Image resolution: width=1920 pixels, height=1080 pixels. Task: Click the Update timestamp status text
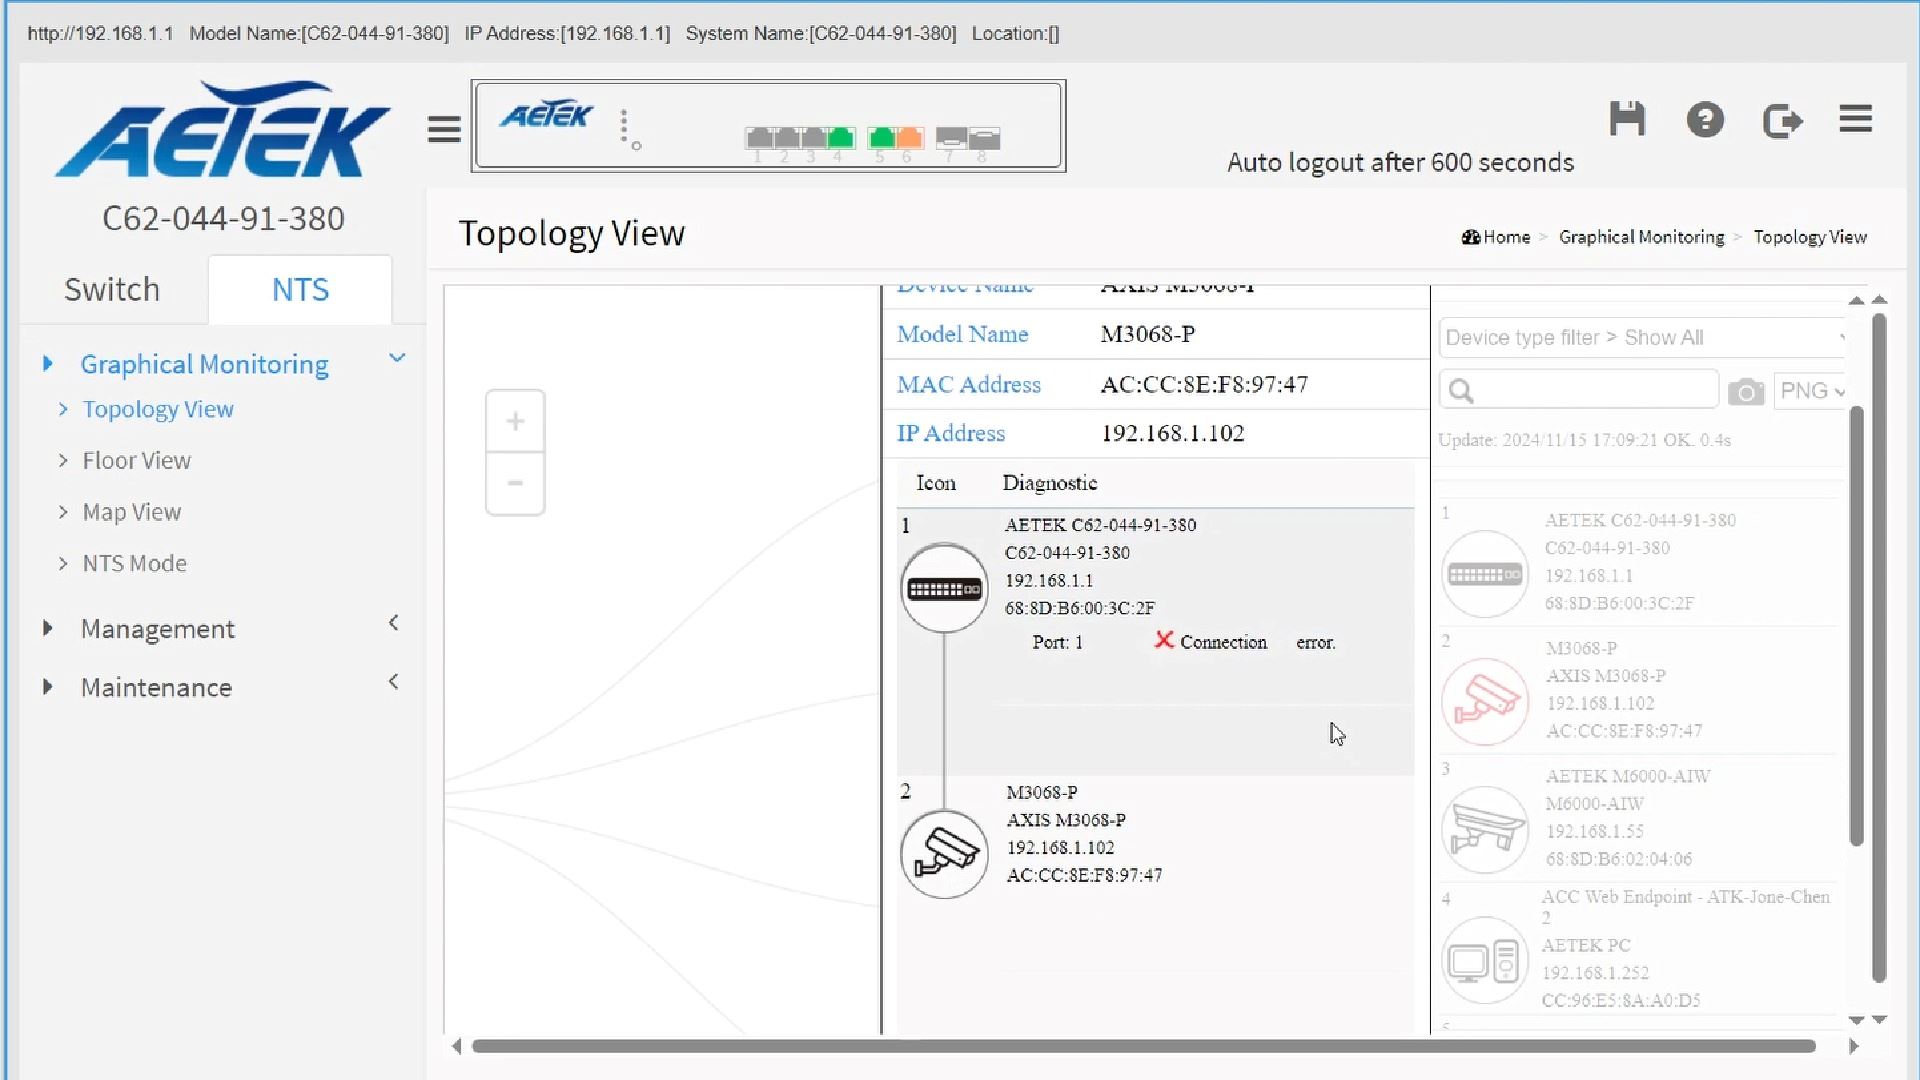[x=1584, y=440]
